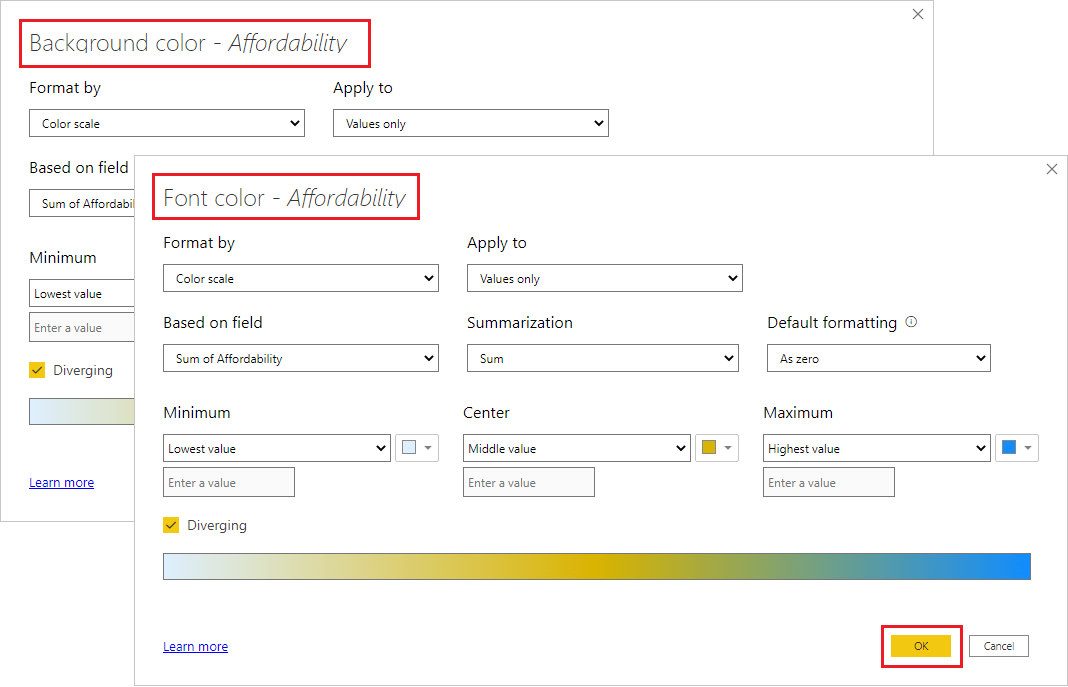Toggle Diverging checkbox in Background color dialog
Viewport: 1068px width, 687px height.
point(37,370)
